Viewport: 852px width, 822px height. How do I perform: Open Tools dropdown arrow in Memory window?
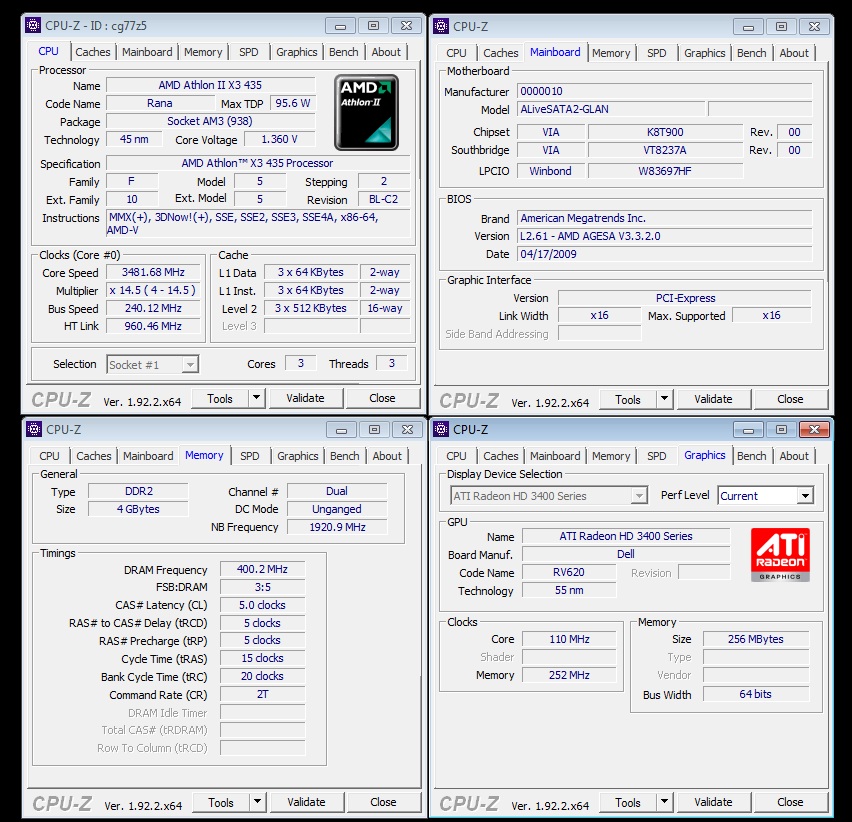coord(258,802)
